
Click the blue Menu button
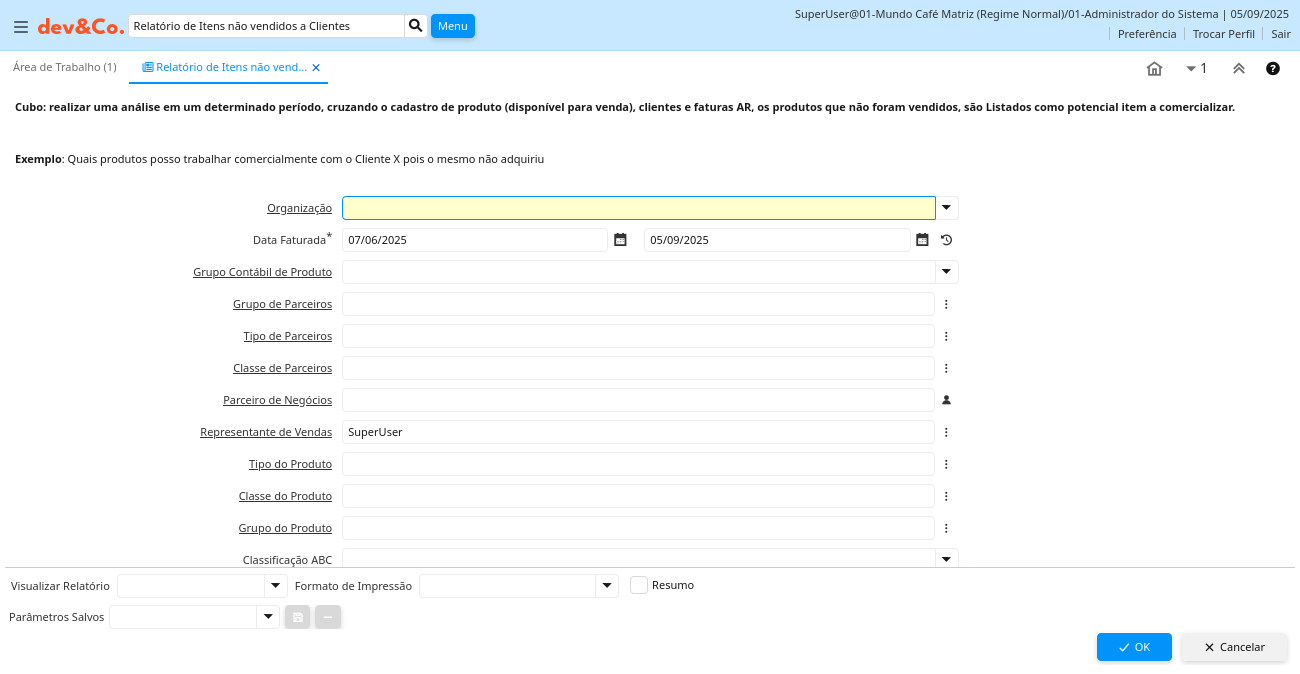[x=452, y=26]
